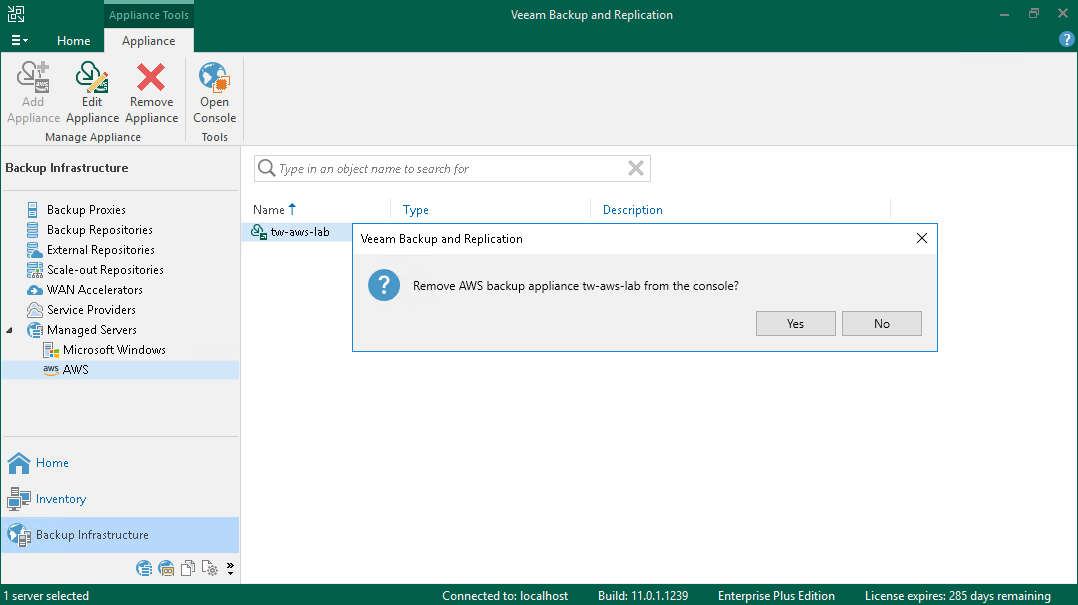Image resolution: width=1078 pixels, height=605 pixels.
Task: Click the Connected to: localhost status text
Action: click(x=505, y=595)
